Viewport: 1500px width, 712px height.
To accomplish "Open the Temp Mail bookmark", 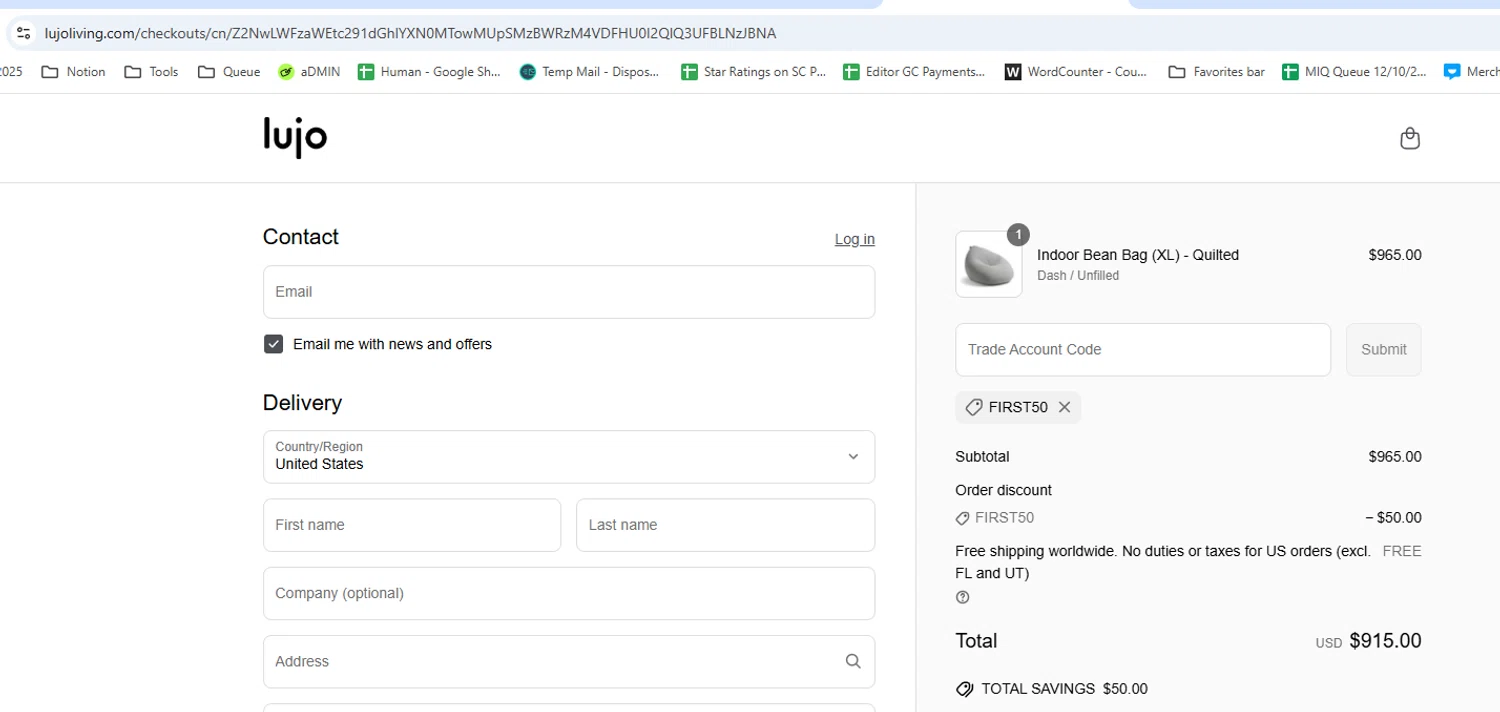I will pyautogui.click(x=590, y=72).
